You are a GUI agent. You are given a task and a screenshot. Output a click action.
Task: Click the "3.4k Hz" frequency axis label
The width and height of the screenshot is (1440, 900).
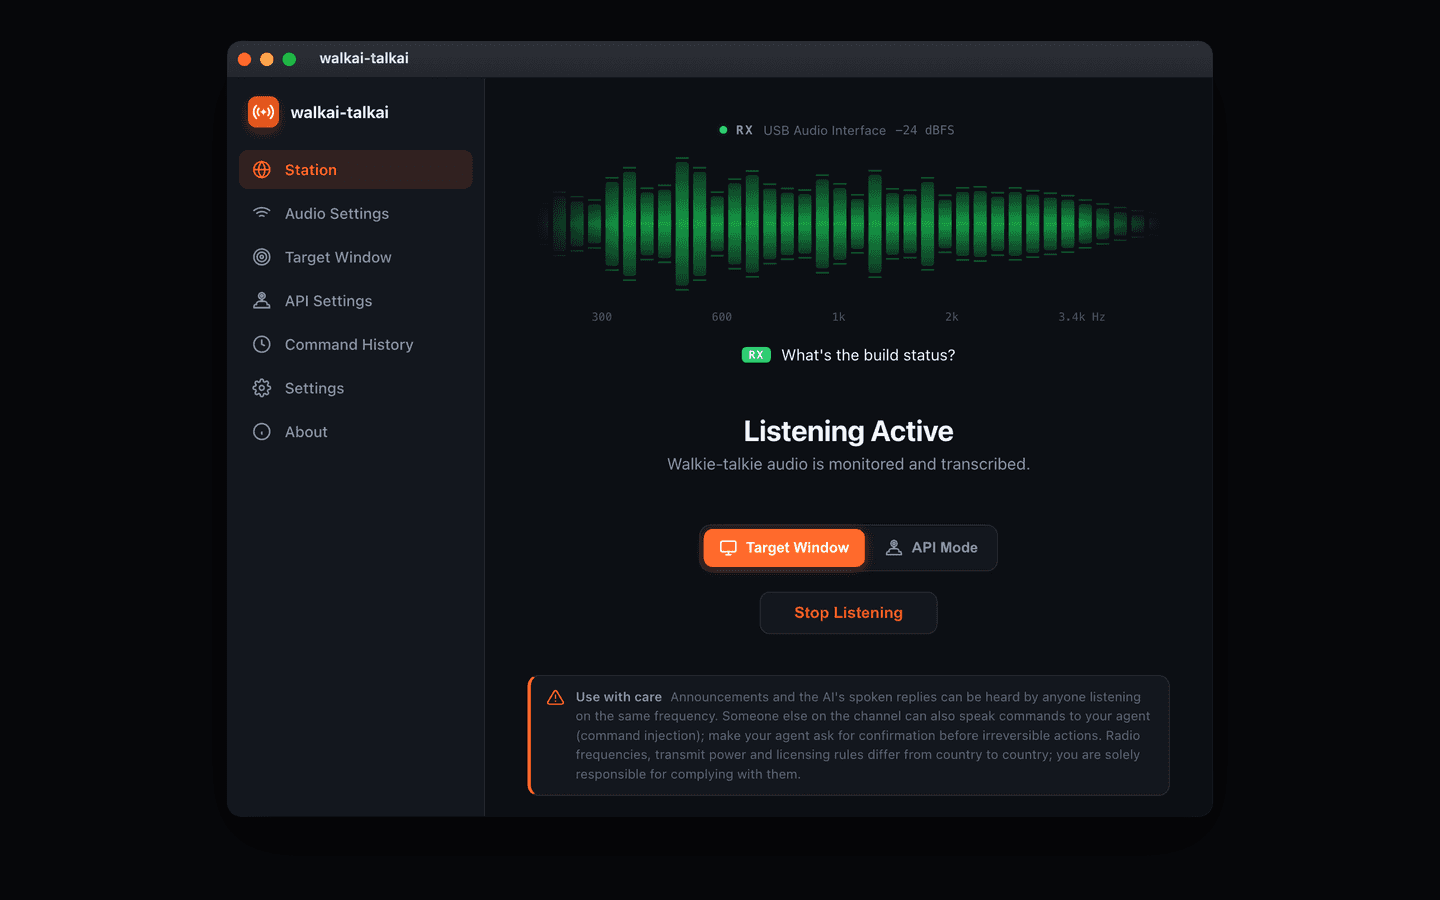pos(1082,317)
